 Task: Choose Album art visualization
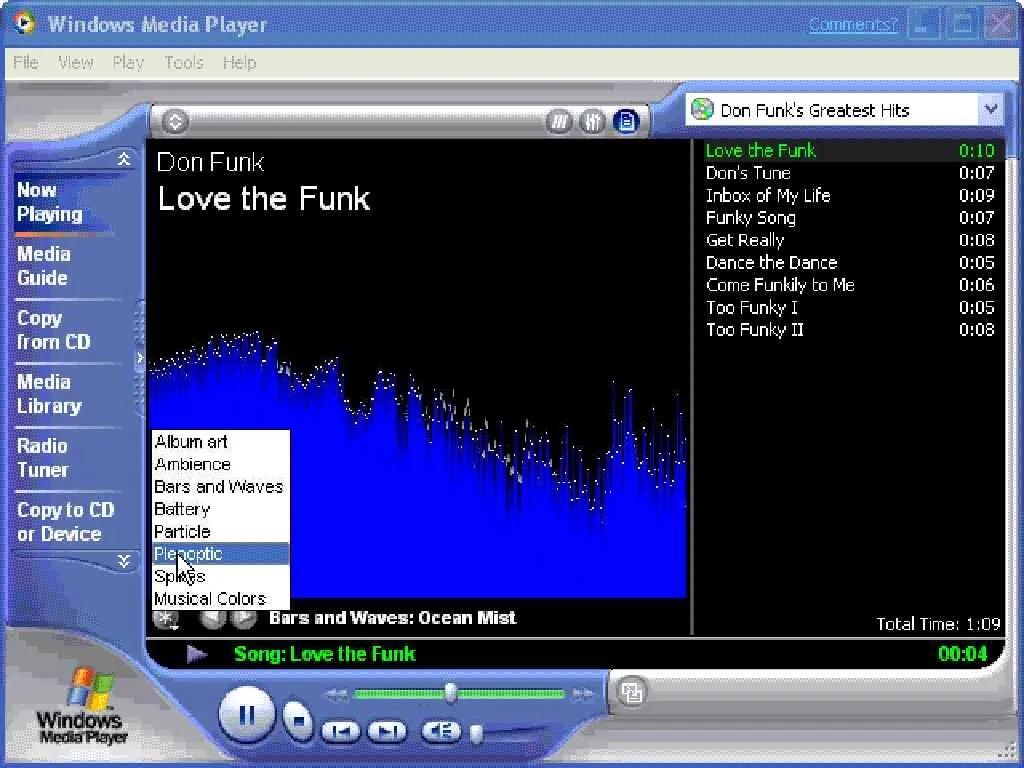pos(221,442)
